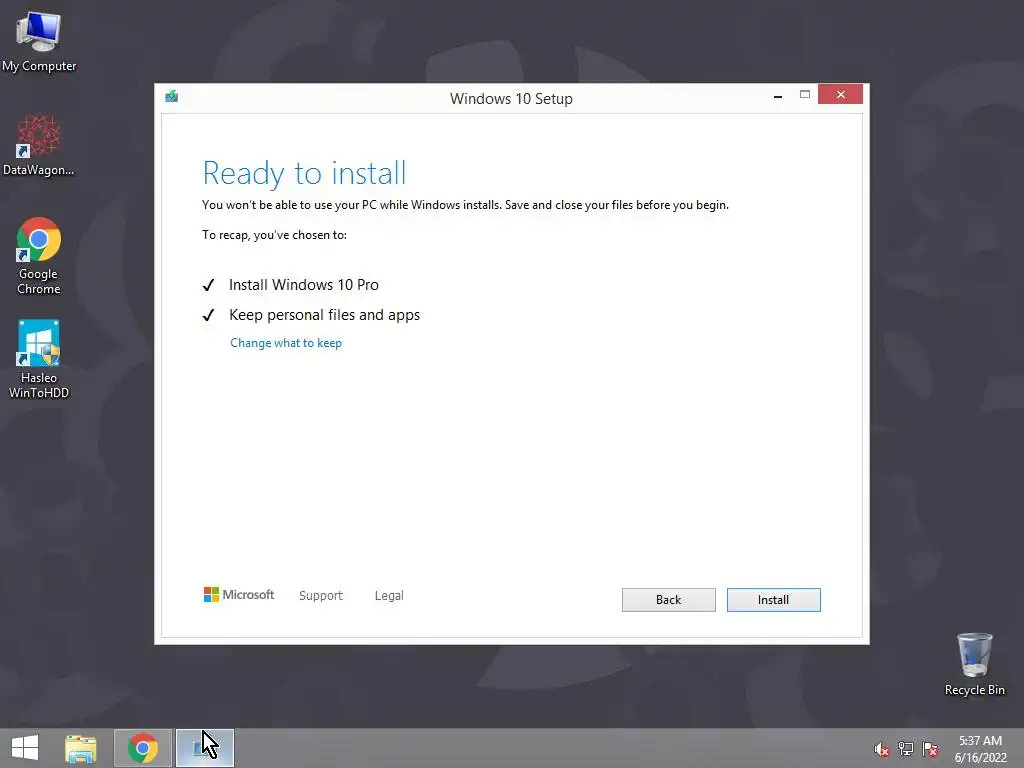1024x768 pixels.
Task: Close the Windows 10 Setup window
Action: point(840,95)
